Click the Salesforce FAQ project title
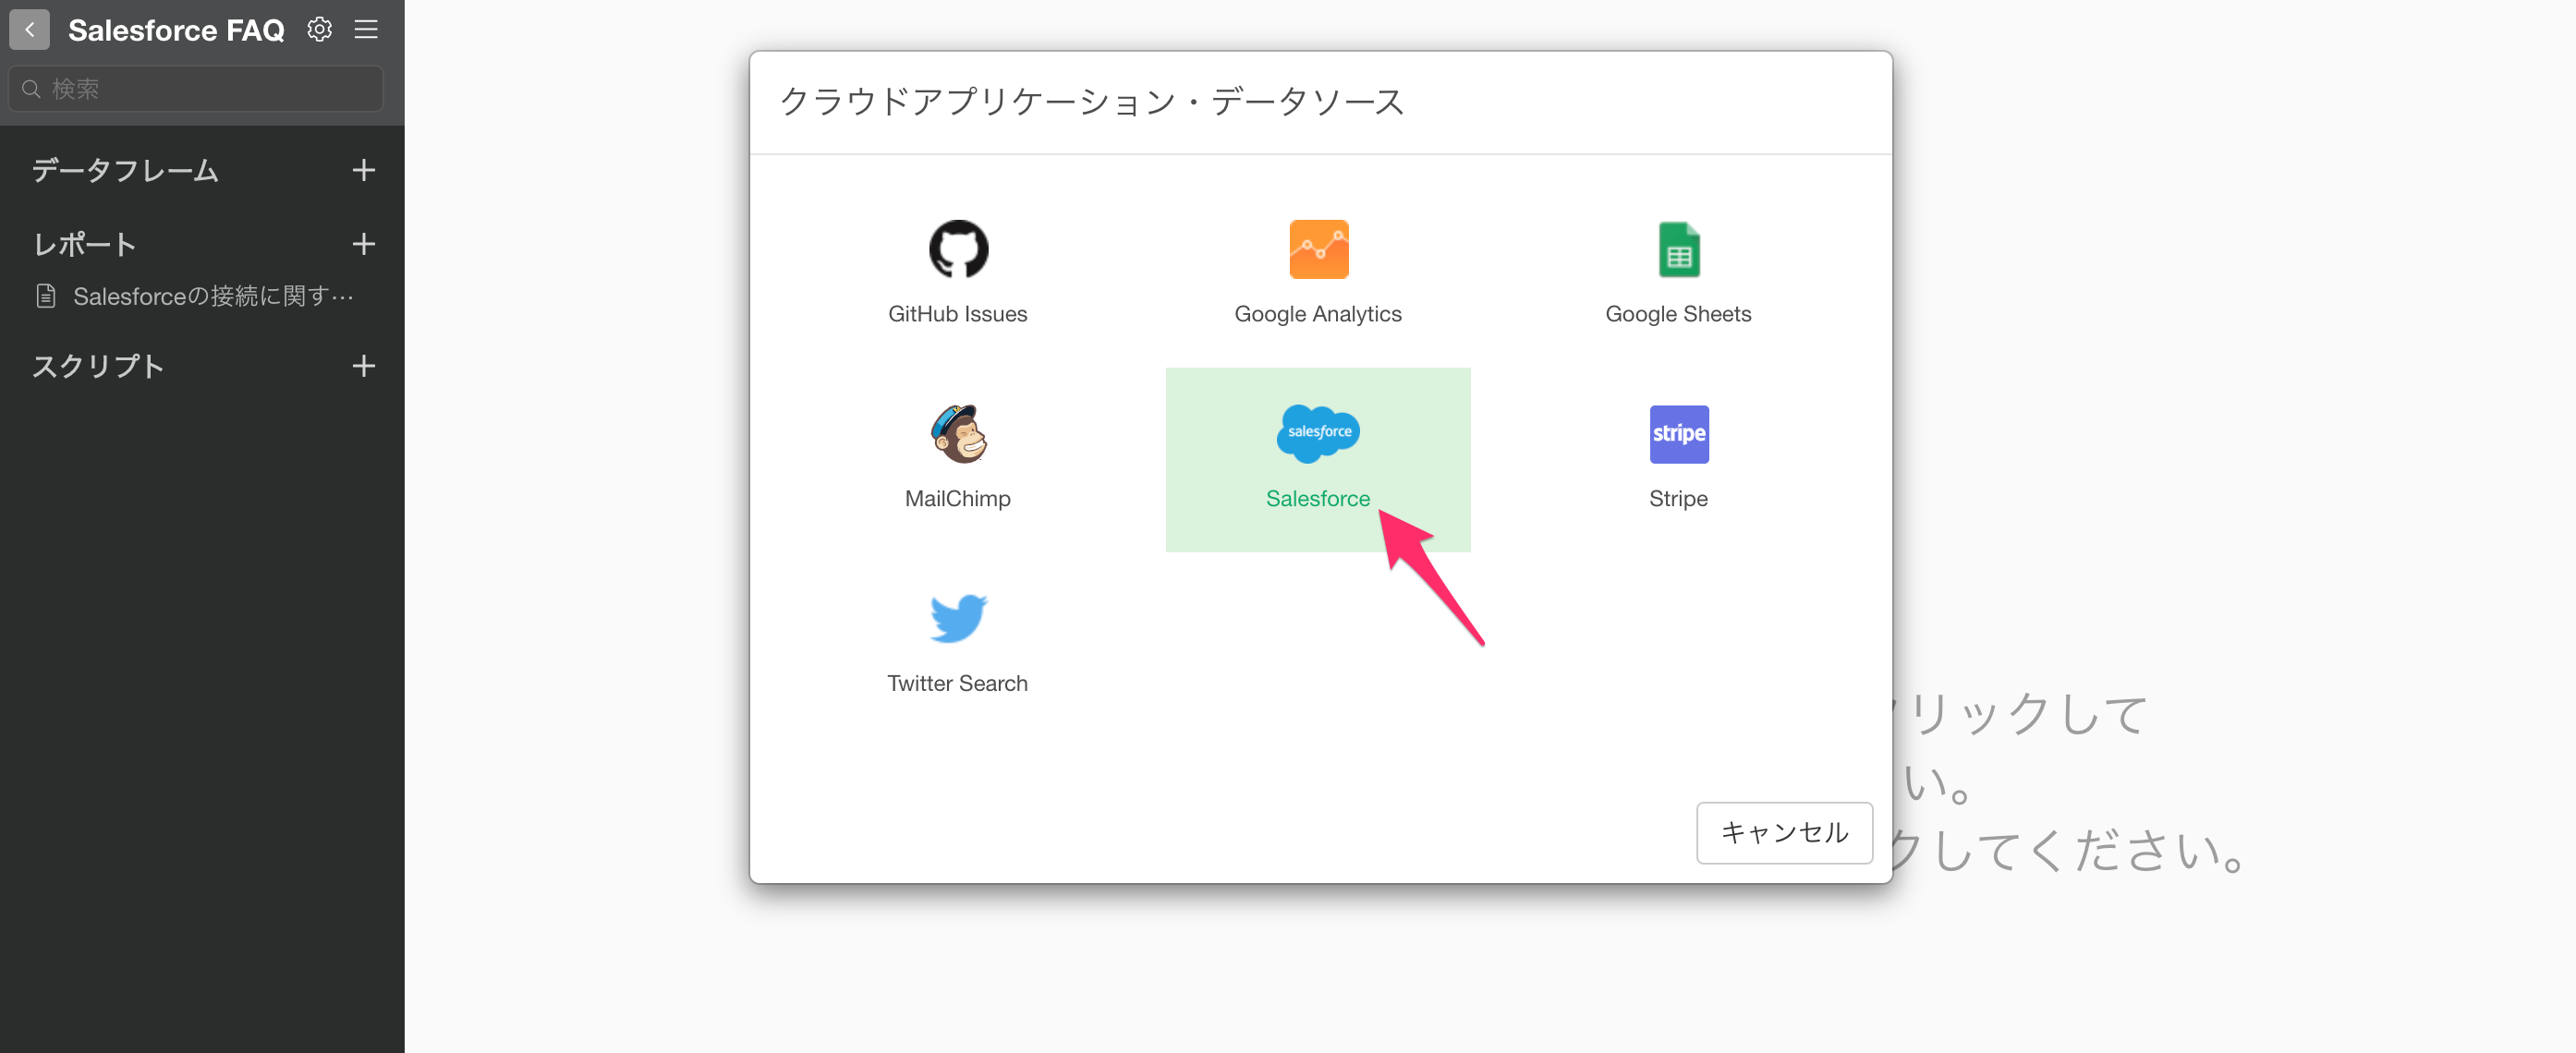The width and height of the screenshot is (2576, 1053). 176,30
